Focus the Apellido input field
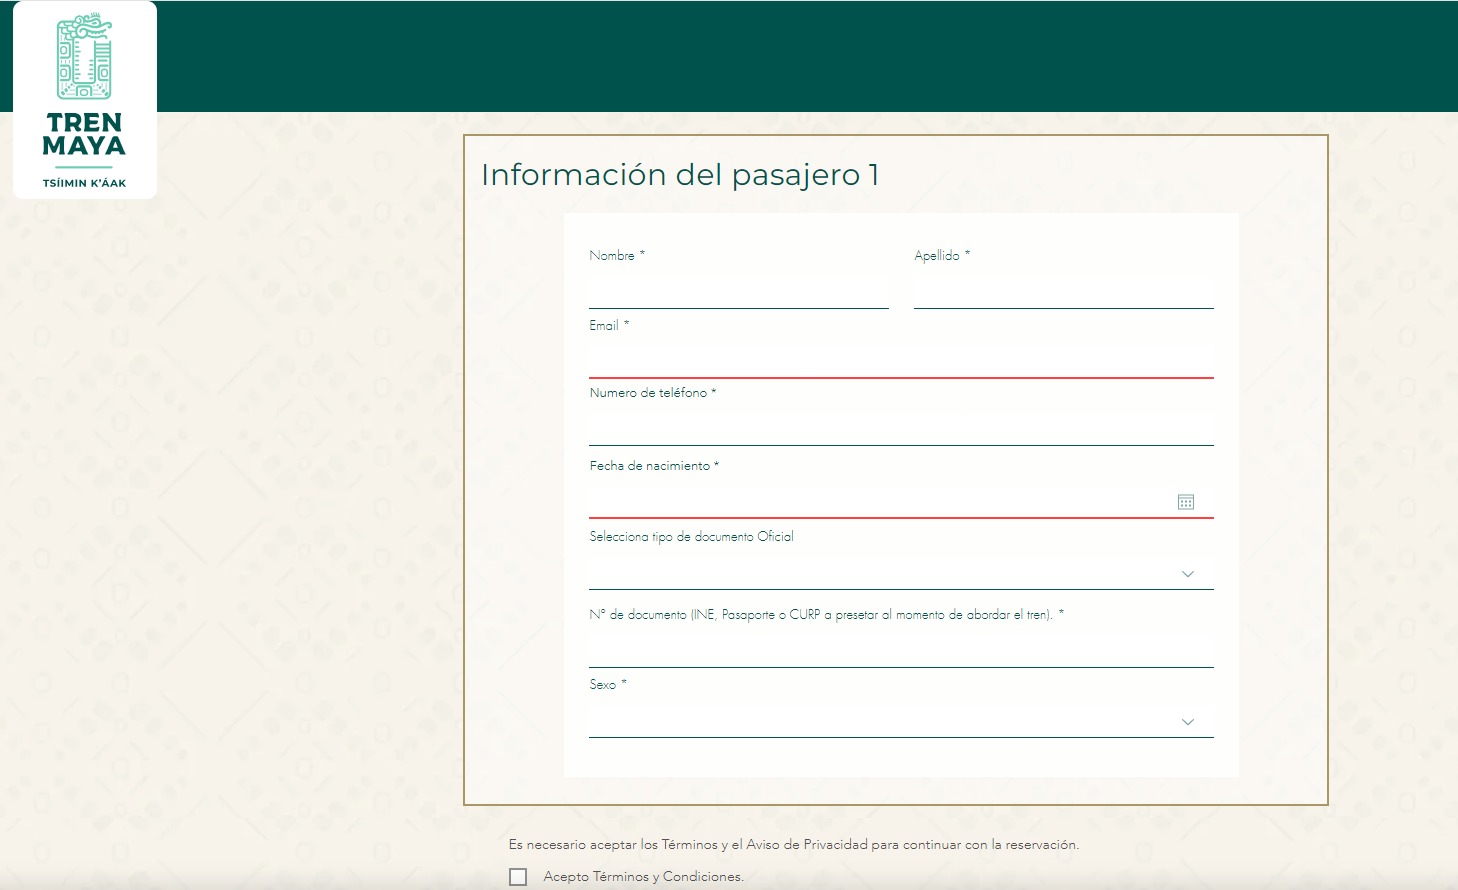The image size is (1458, 890). (1064, 290)
